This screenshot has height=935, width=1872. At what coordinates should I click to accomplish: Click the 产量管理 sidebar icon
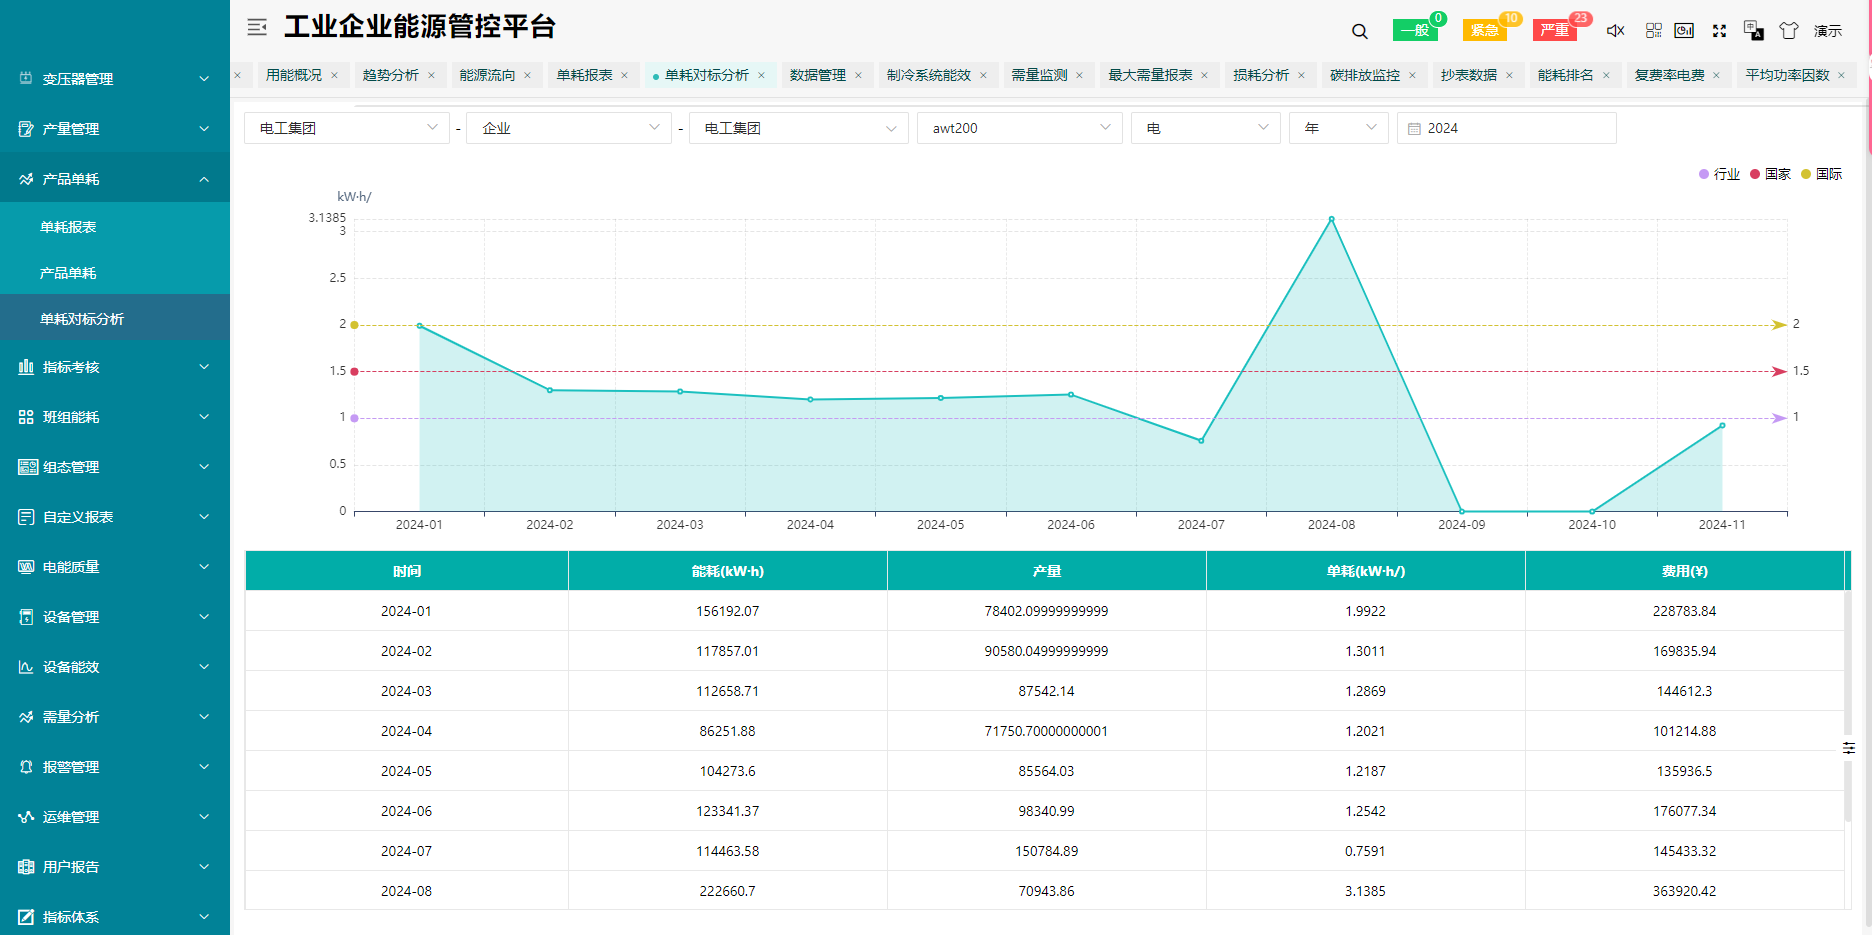[x=26, y=128]
